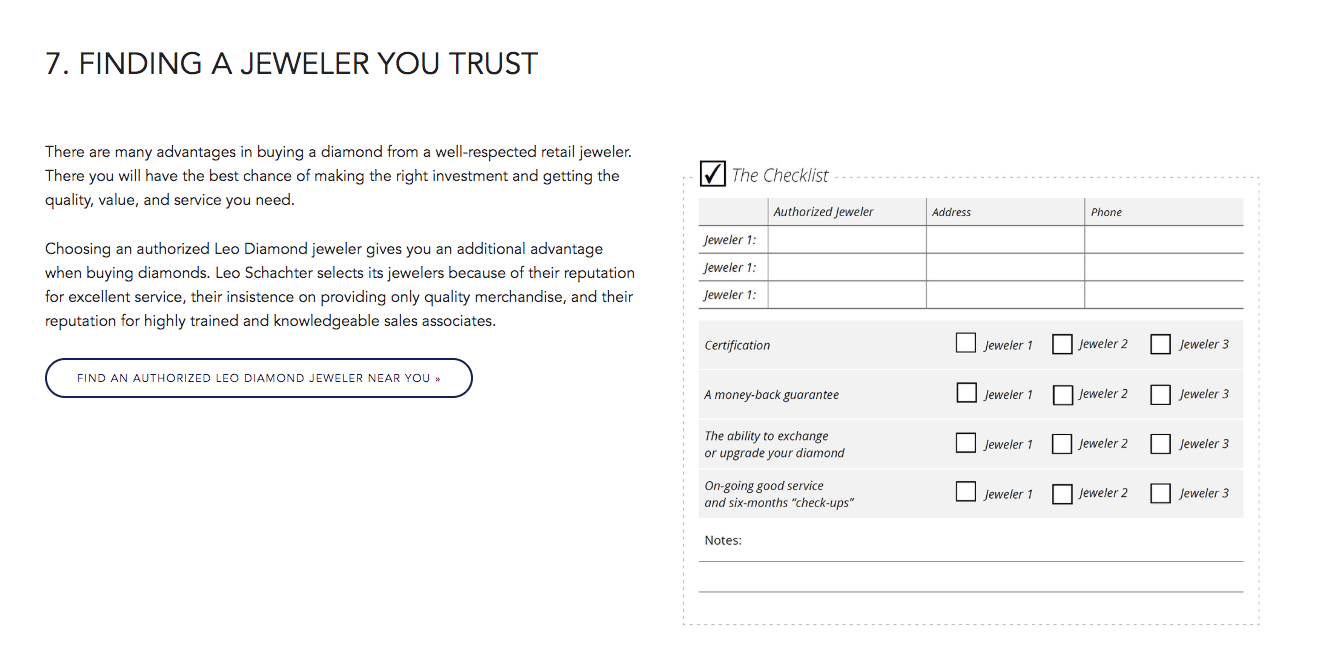Open Find an Authorized Leo Diamond Jeweler link
This screenshot has width=1331, height=662.
[258, 378]
